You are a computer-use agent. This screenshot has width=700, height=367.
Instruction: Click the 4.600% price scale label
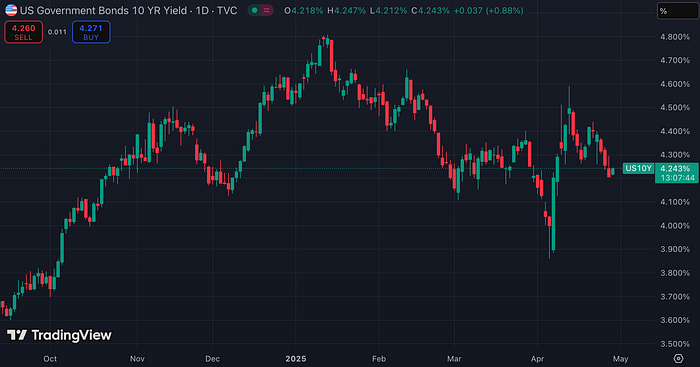click(x=675, y=84)
